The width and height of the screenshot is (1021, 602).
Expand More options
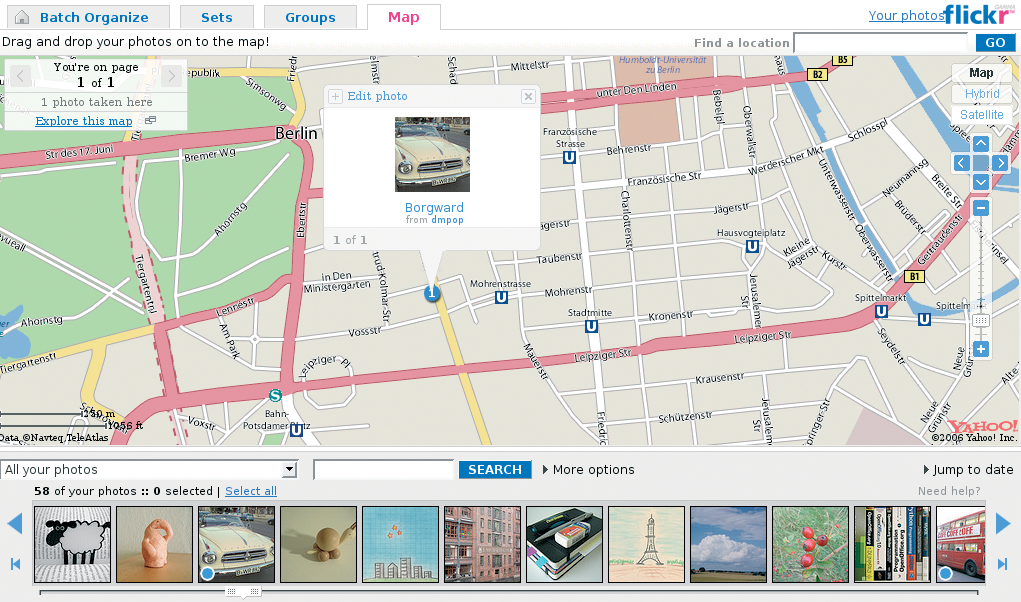pos(589,470)
